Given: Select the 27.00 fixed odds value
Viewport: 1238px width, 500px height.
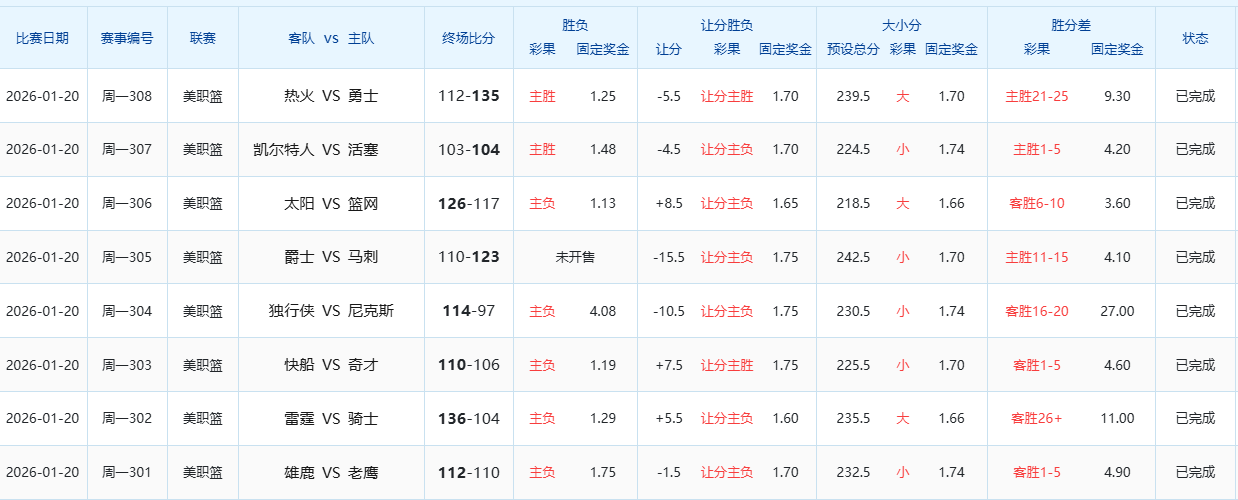Looking at the screenshot, I should coord(1117,311).
